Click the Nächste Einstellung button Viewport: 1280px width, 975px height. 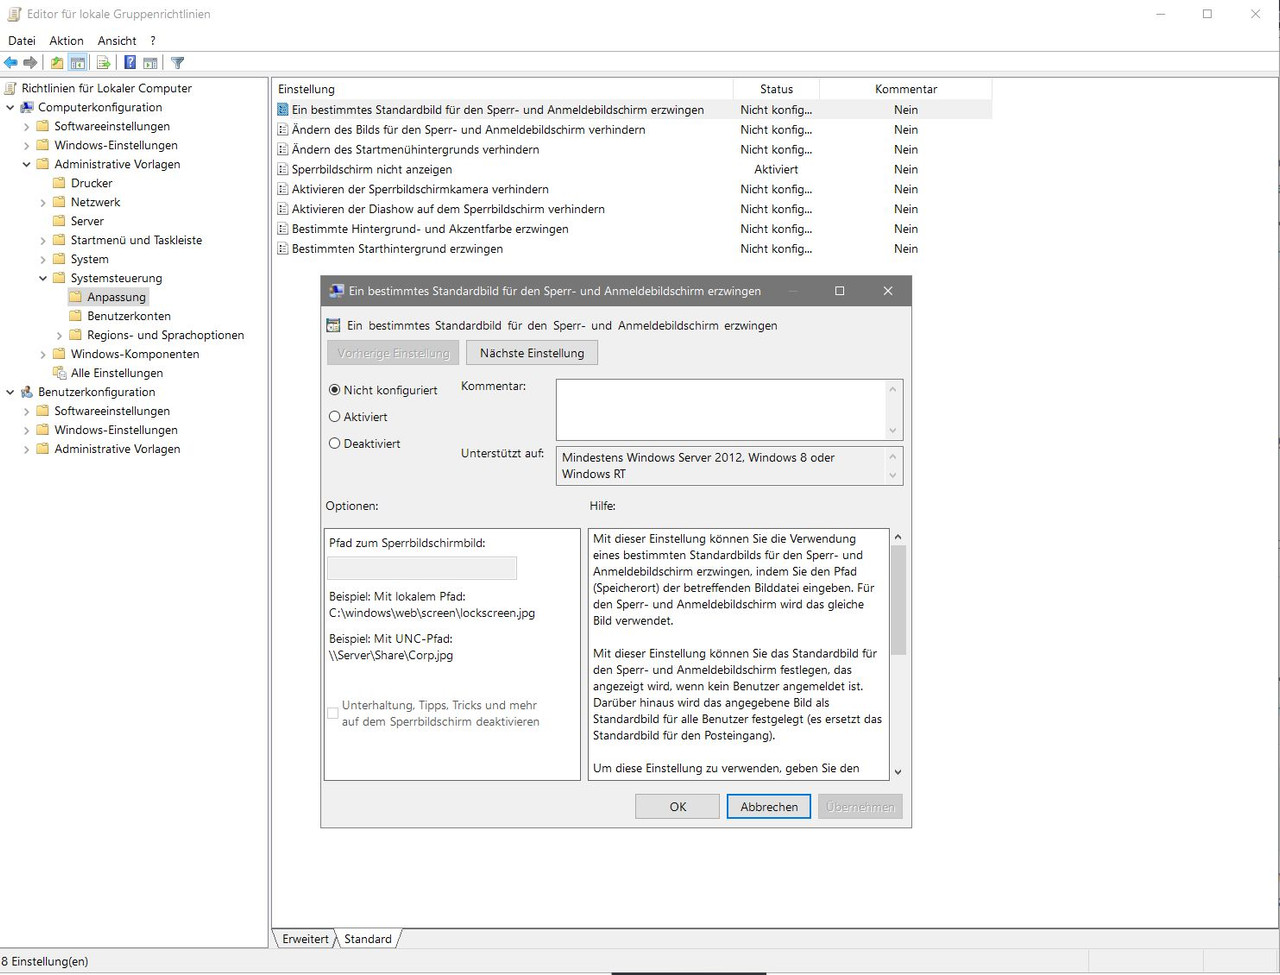[532, 353]
